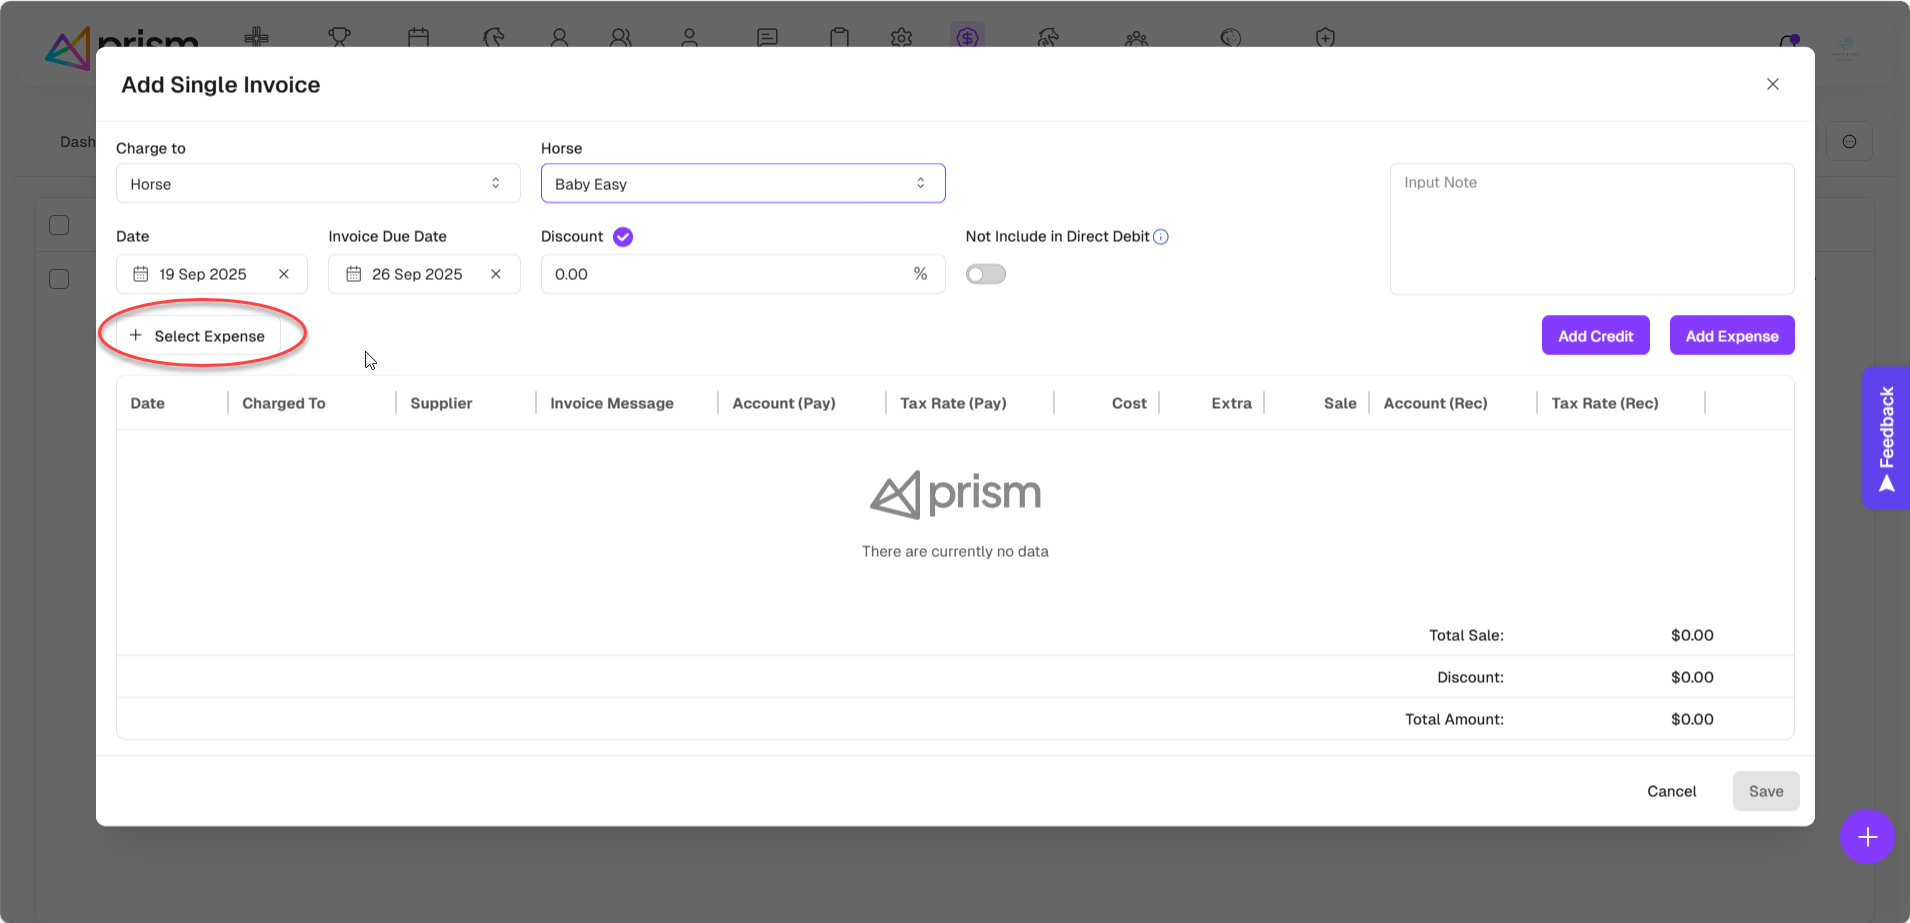Expand the Horse dropdown showing Baby Easy

[x=742, y=184]
